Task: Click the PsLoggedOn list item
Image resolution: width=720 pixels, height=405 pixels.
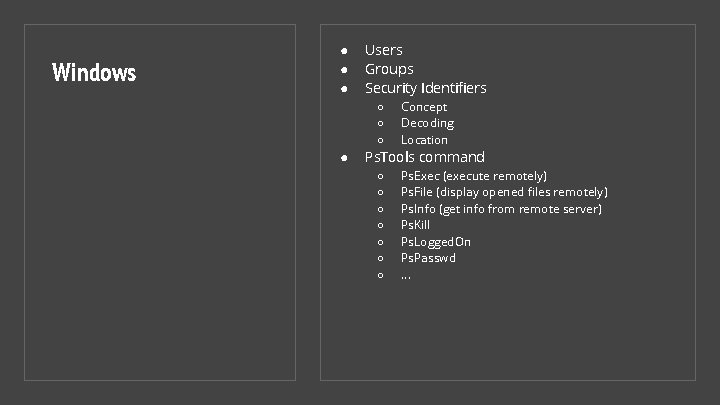Action: [x=436, y=242]
